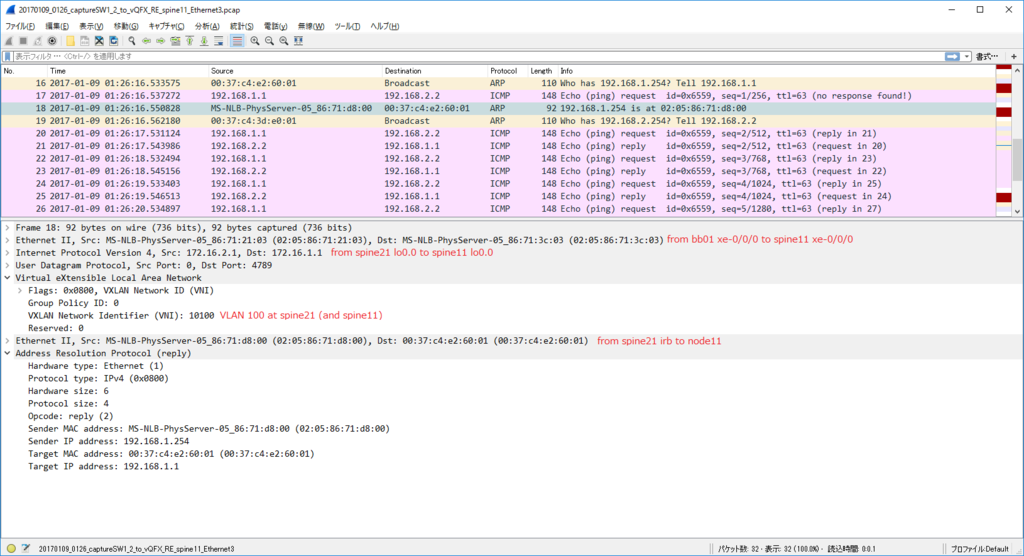Open the 統計(S) menu
Viewport: 1024px width, 556px height.
click(242, 26)
